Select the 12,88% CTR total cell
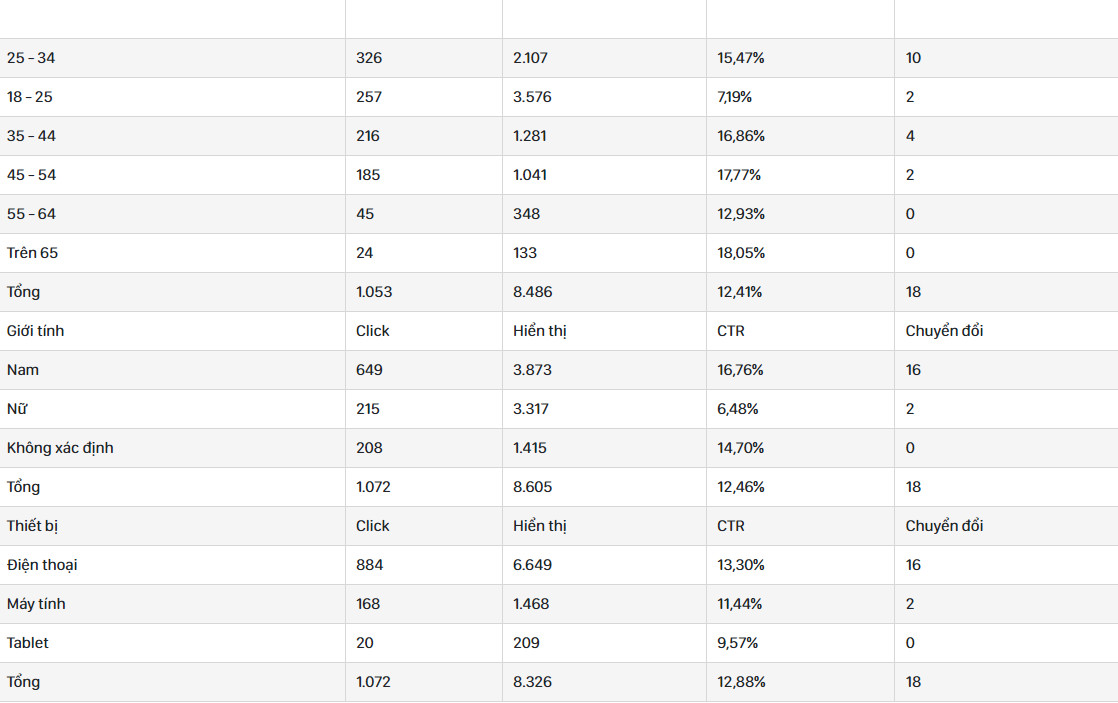Viewport: 1118px width, 703px height. click(800, 682)
